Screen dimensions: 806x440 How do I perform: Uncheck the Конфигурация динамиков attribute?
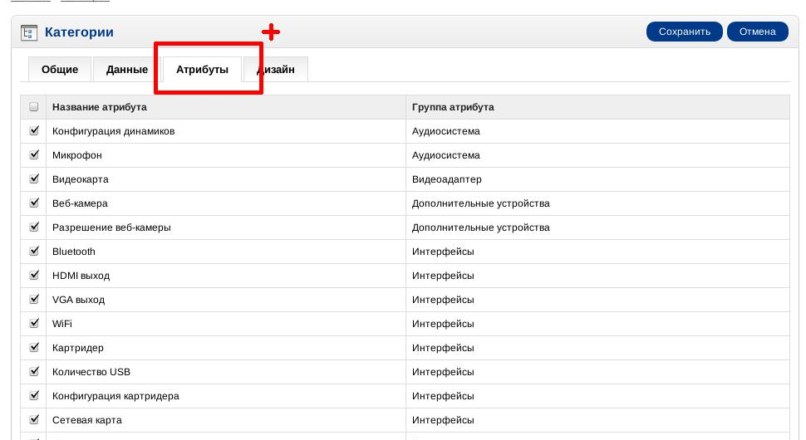click(35, 131)
